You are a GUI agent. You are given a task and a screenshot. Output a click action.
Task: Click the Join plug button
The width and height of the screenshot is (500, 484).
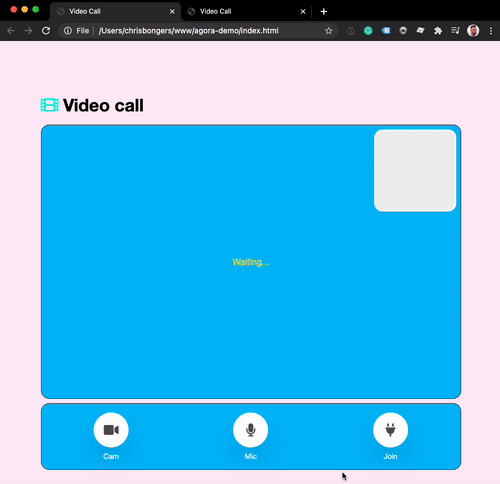point(390,430)
